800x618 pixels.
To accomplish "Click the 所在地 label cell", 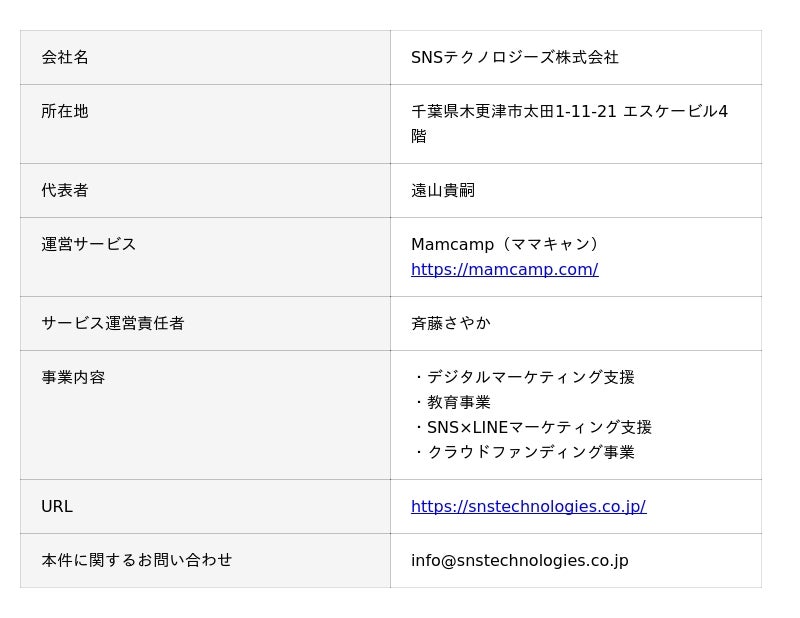I will (205, 124).
